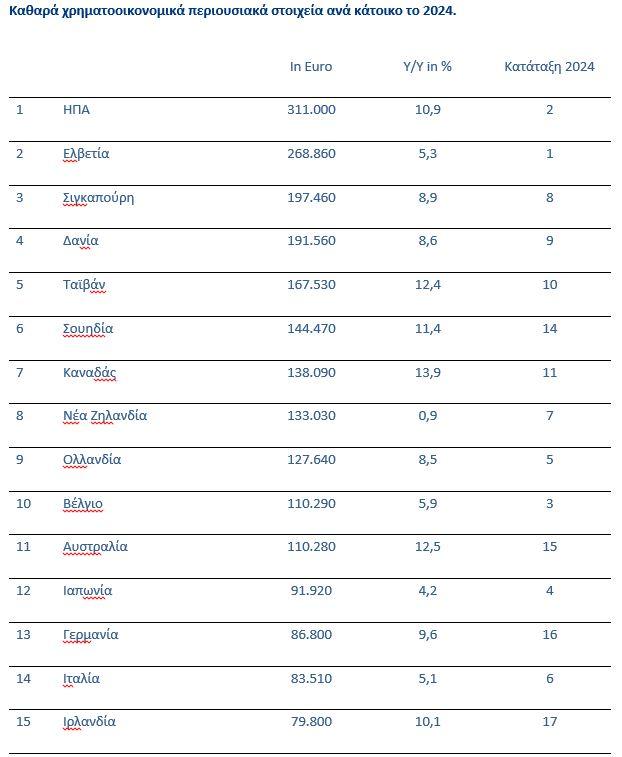Select the 'Y/Y in %' column header
This screenshot has width=622, height=757.
(427, 67)
